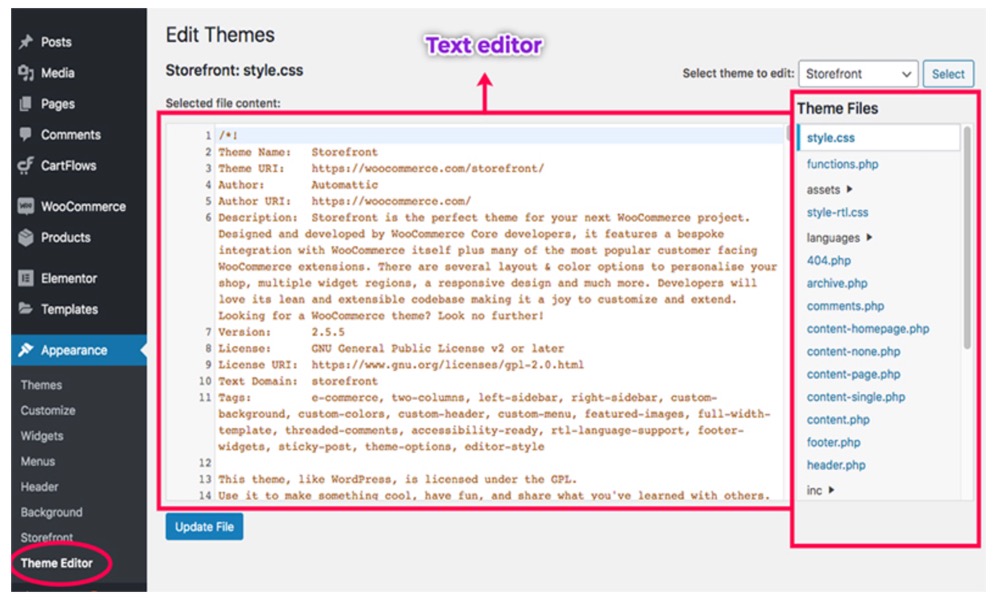The image size is (1000, 600).
Task: Open the Header submenu link
Action: coord(39,487)
